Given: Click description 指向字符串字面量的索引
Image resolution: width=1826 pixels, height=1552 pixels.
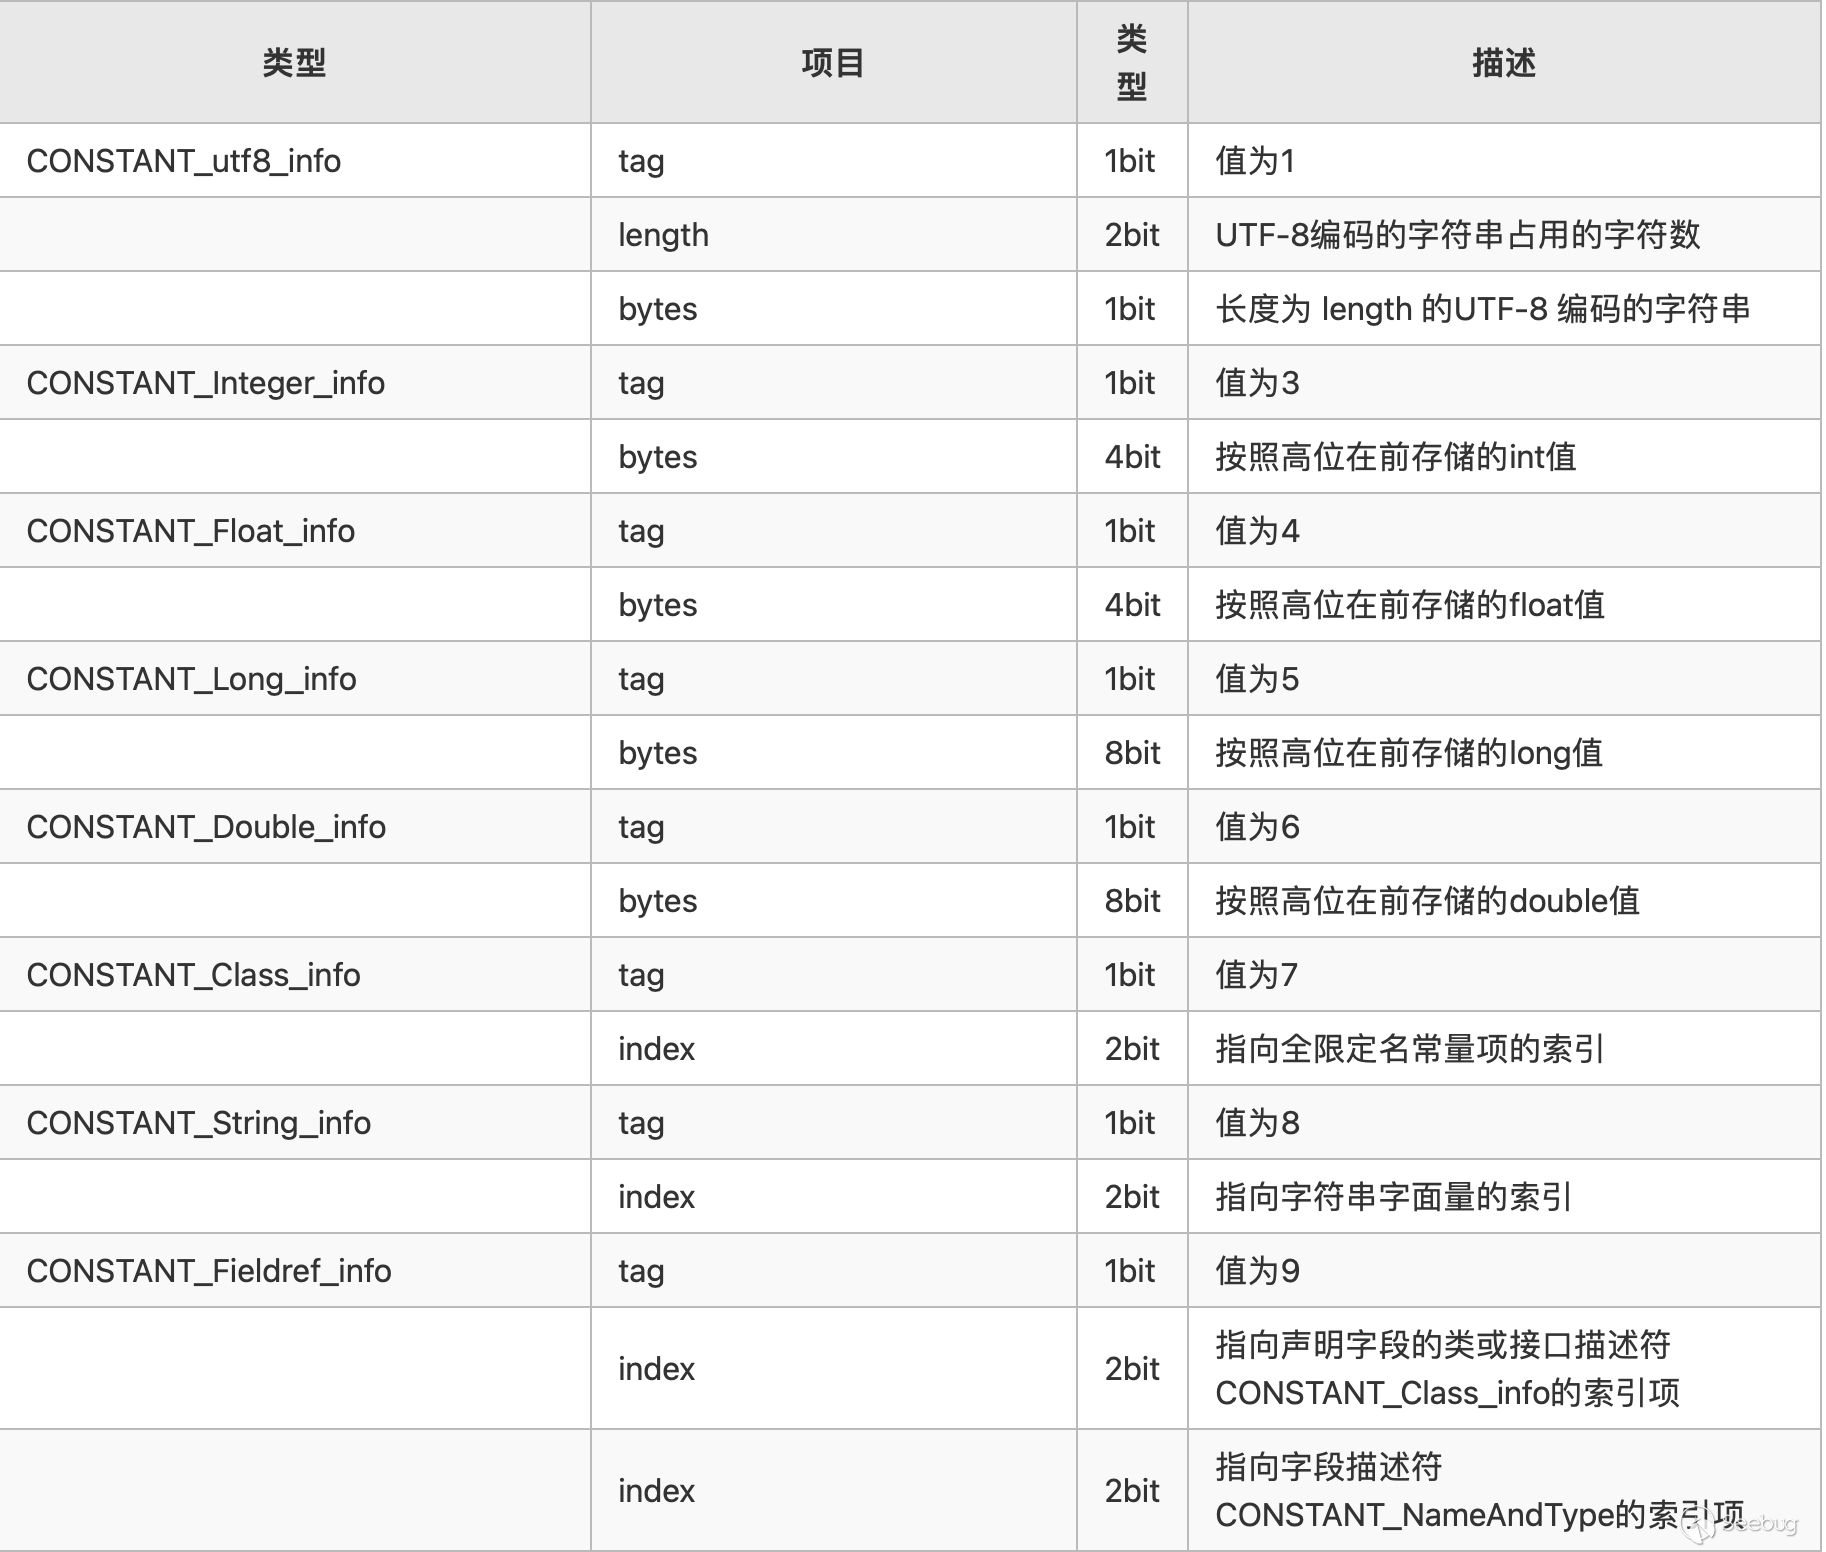Looking at the screenshot, I should pyautogui.click(x=1394, y=1197).
